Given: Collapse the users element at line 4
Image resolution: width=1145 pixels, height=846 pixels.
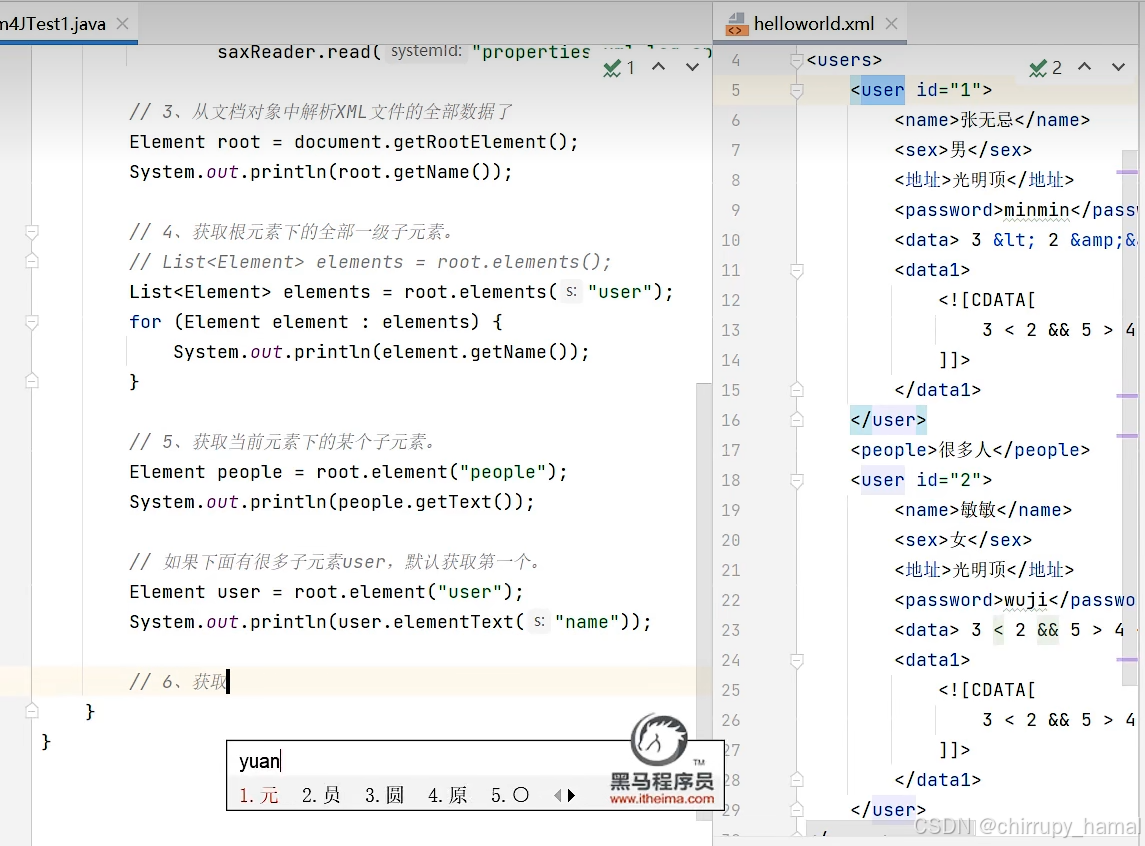Looking at the screenshot, I should [797, 60].
